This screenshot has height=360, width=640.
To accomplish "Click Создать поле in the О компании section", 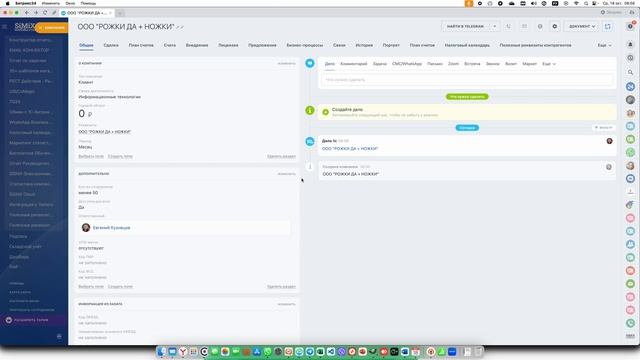I will 120,156.
